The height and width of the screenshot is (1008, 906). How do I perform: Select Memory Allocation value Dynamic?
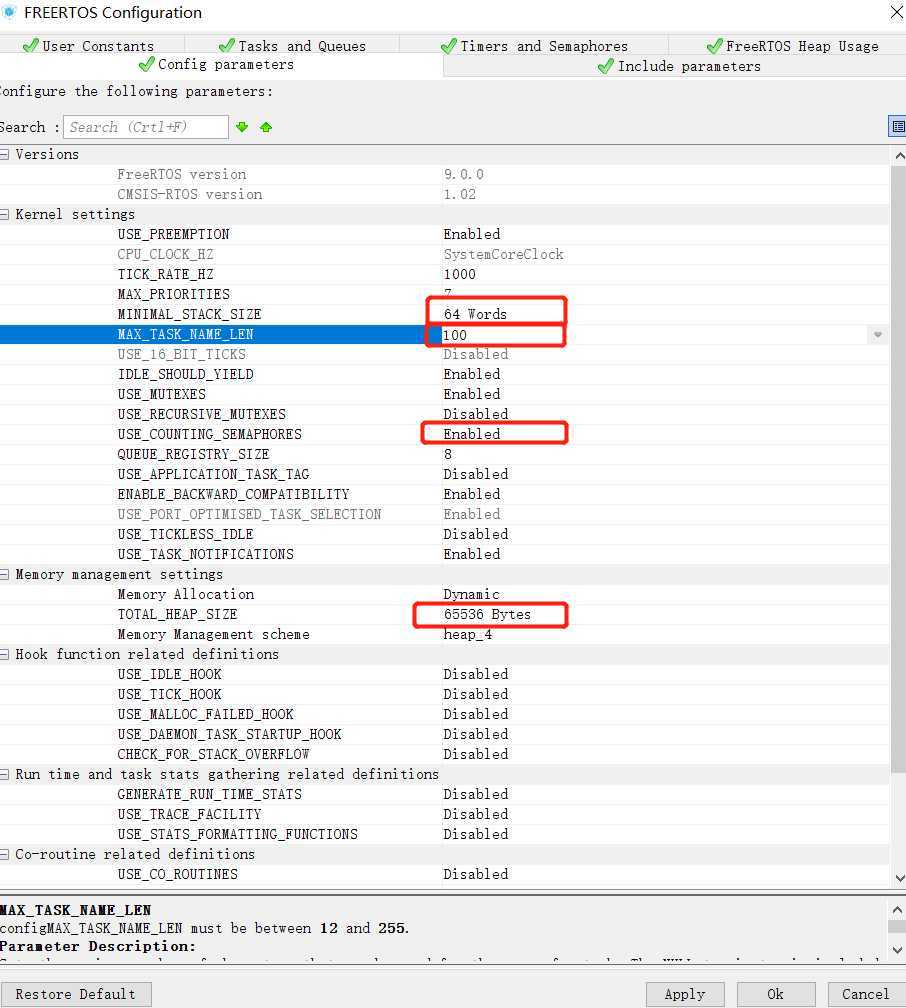coord(471,594)
